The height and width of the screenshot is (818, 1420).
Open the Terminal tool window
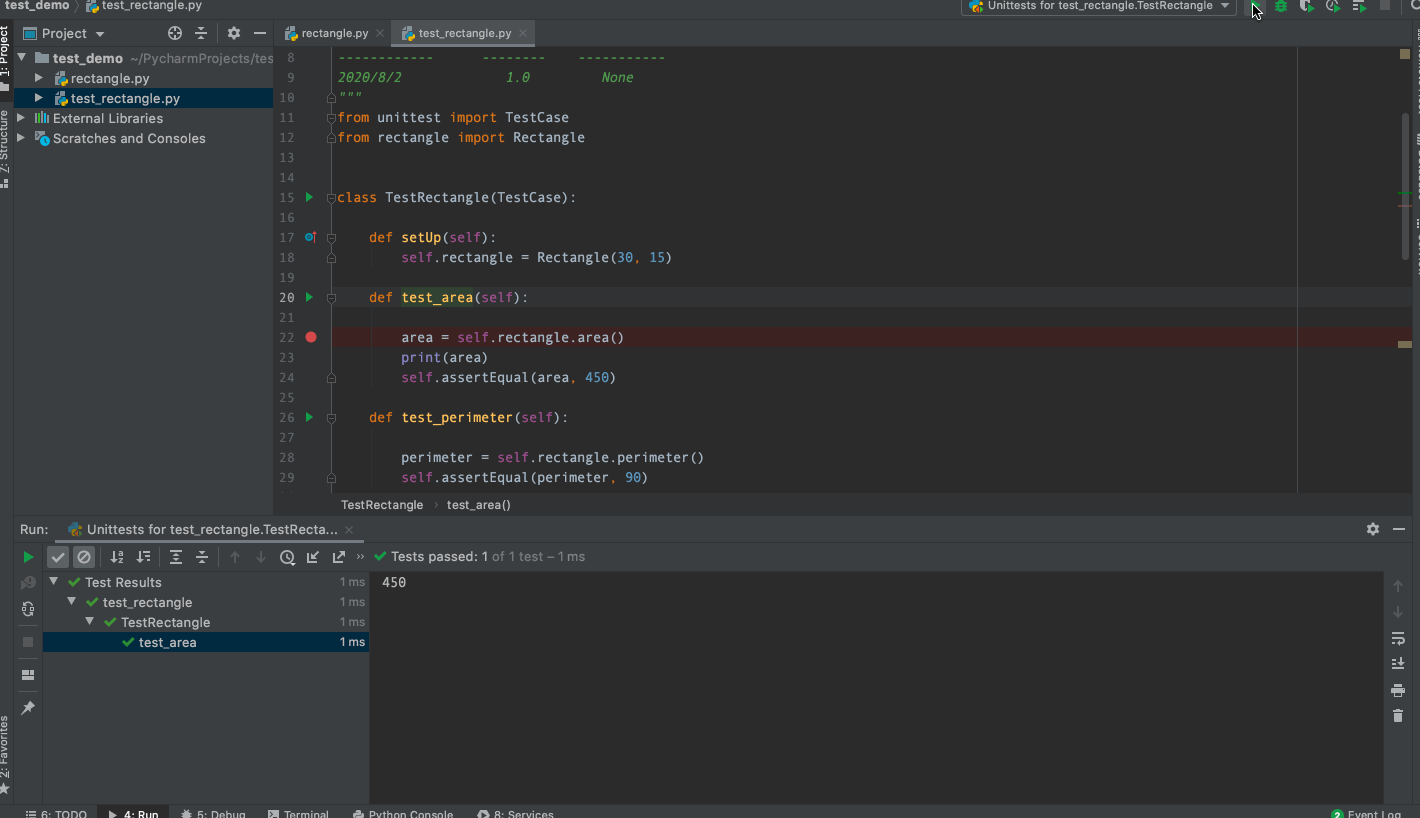[298, 814]
